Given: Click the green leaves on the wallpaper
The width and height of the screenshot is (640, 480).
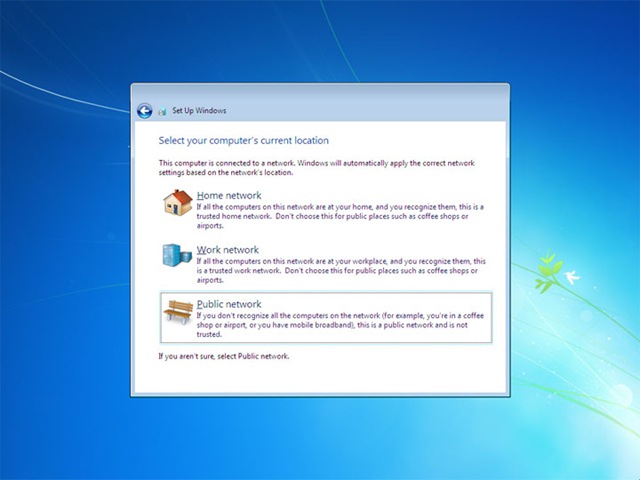Looking at the screenshot, I should (547, 271).
